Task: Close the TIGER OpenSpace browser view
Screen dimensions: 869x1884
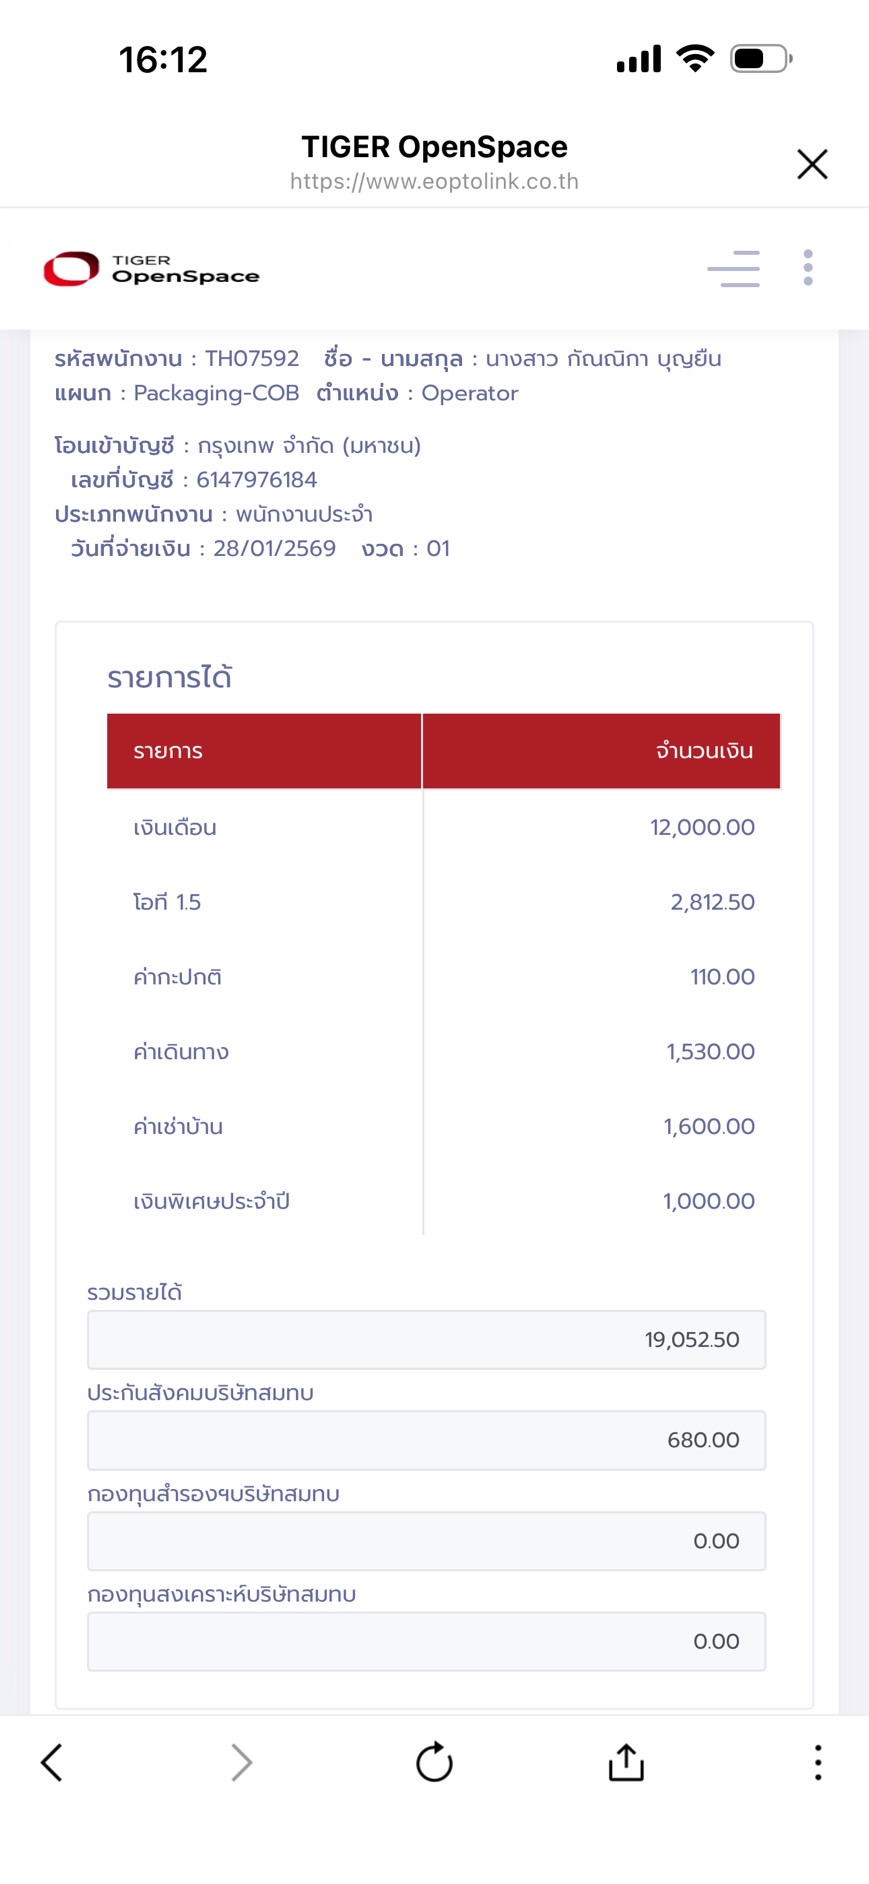Action: click(x=812, y=164)
